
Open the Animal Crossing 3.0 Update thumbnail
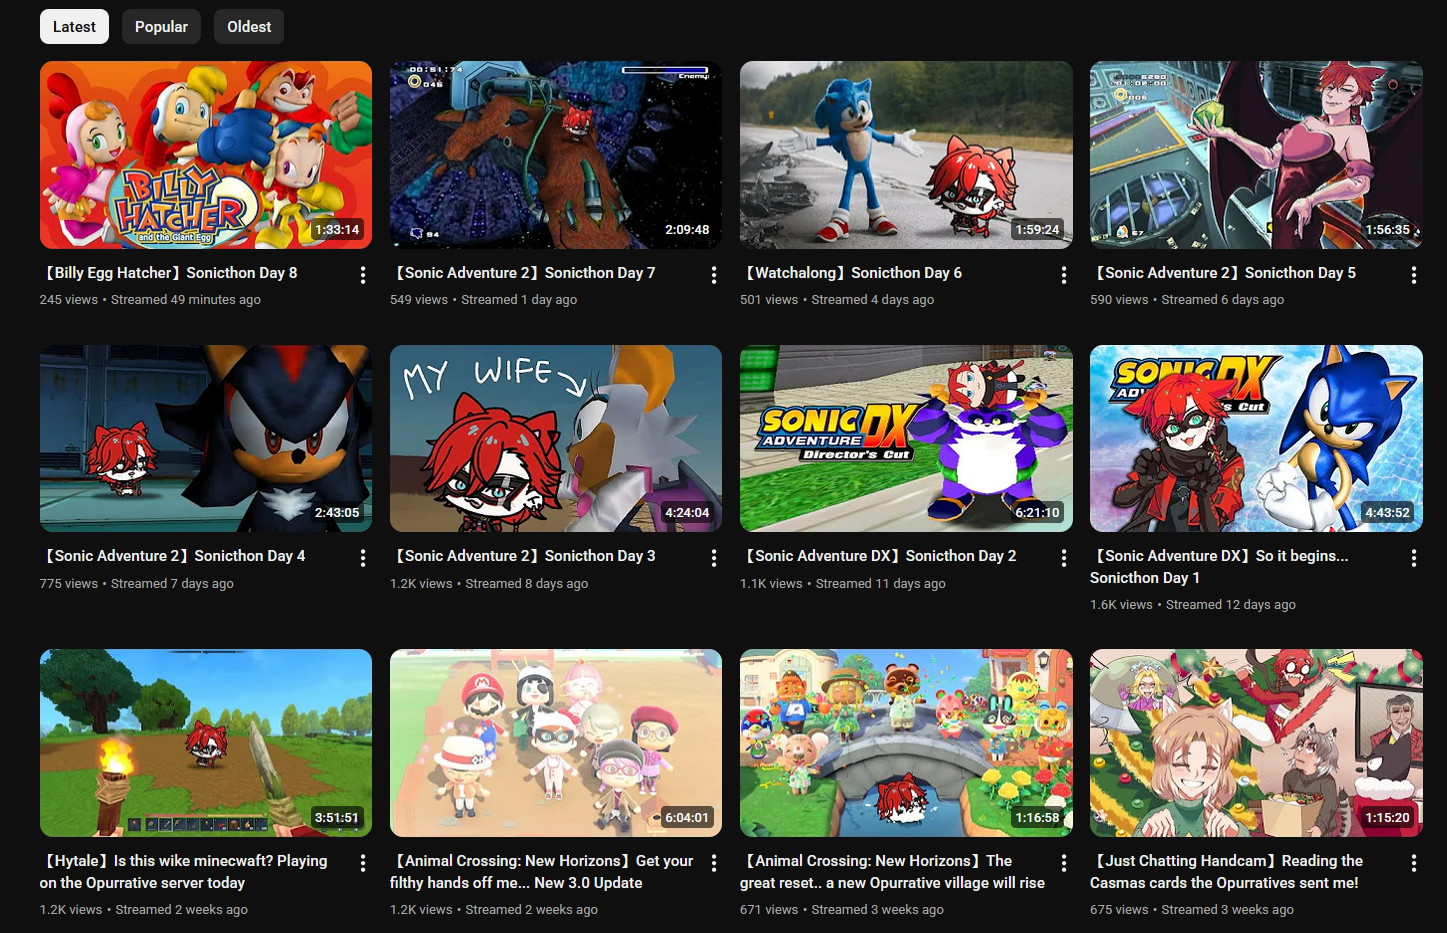coord(556,743)
